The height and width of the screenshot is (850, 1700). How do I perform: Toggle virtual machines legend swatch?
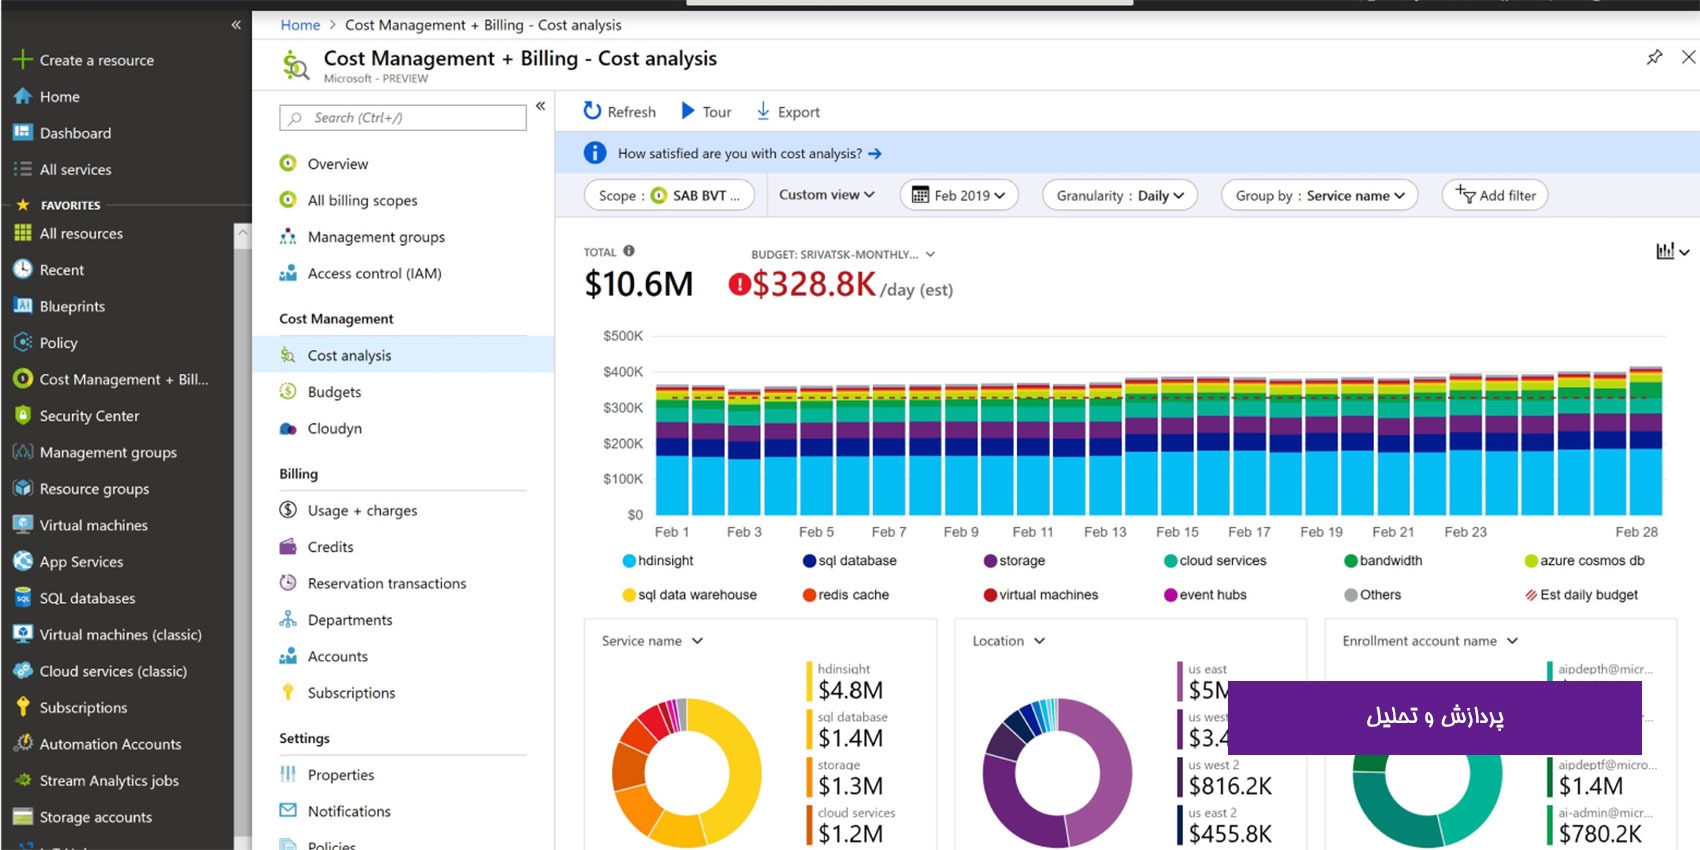pyautogui.click(x=990, y=595)
